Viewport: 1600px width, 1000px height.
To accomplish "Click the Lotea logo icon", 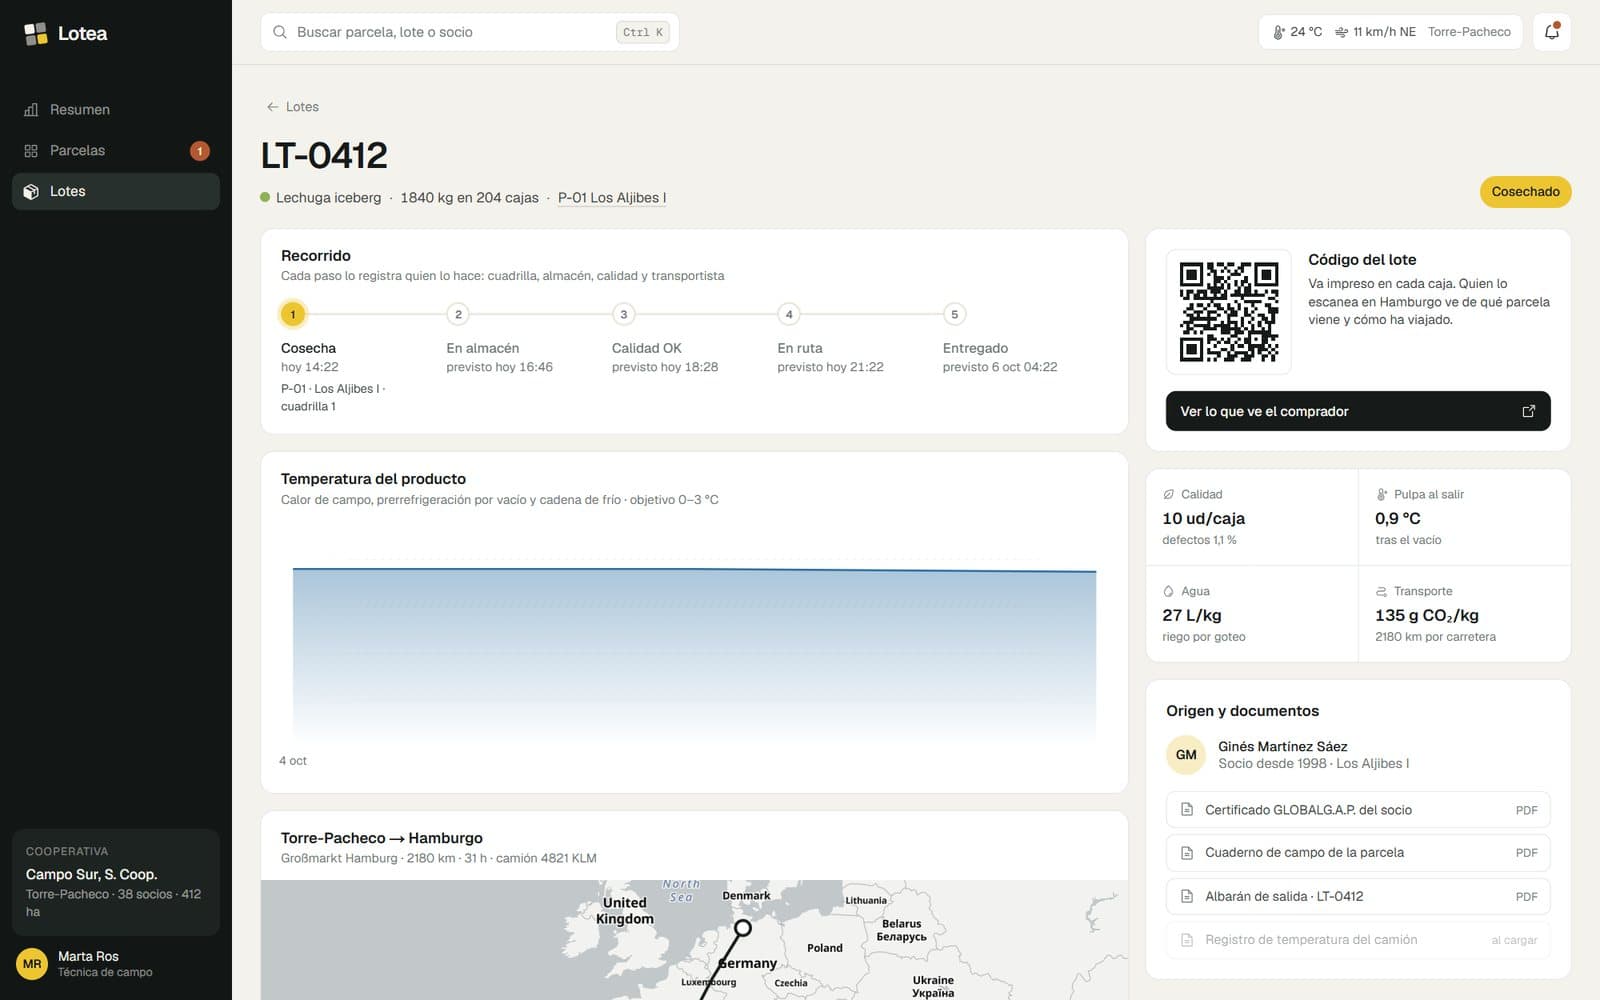I will pyautogui.click(x=36, y=34).
